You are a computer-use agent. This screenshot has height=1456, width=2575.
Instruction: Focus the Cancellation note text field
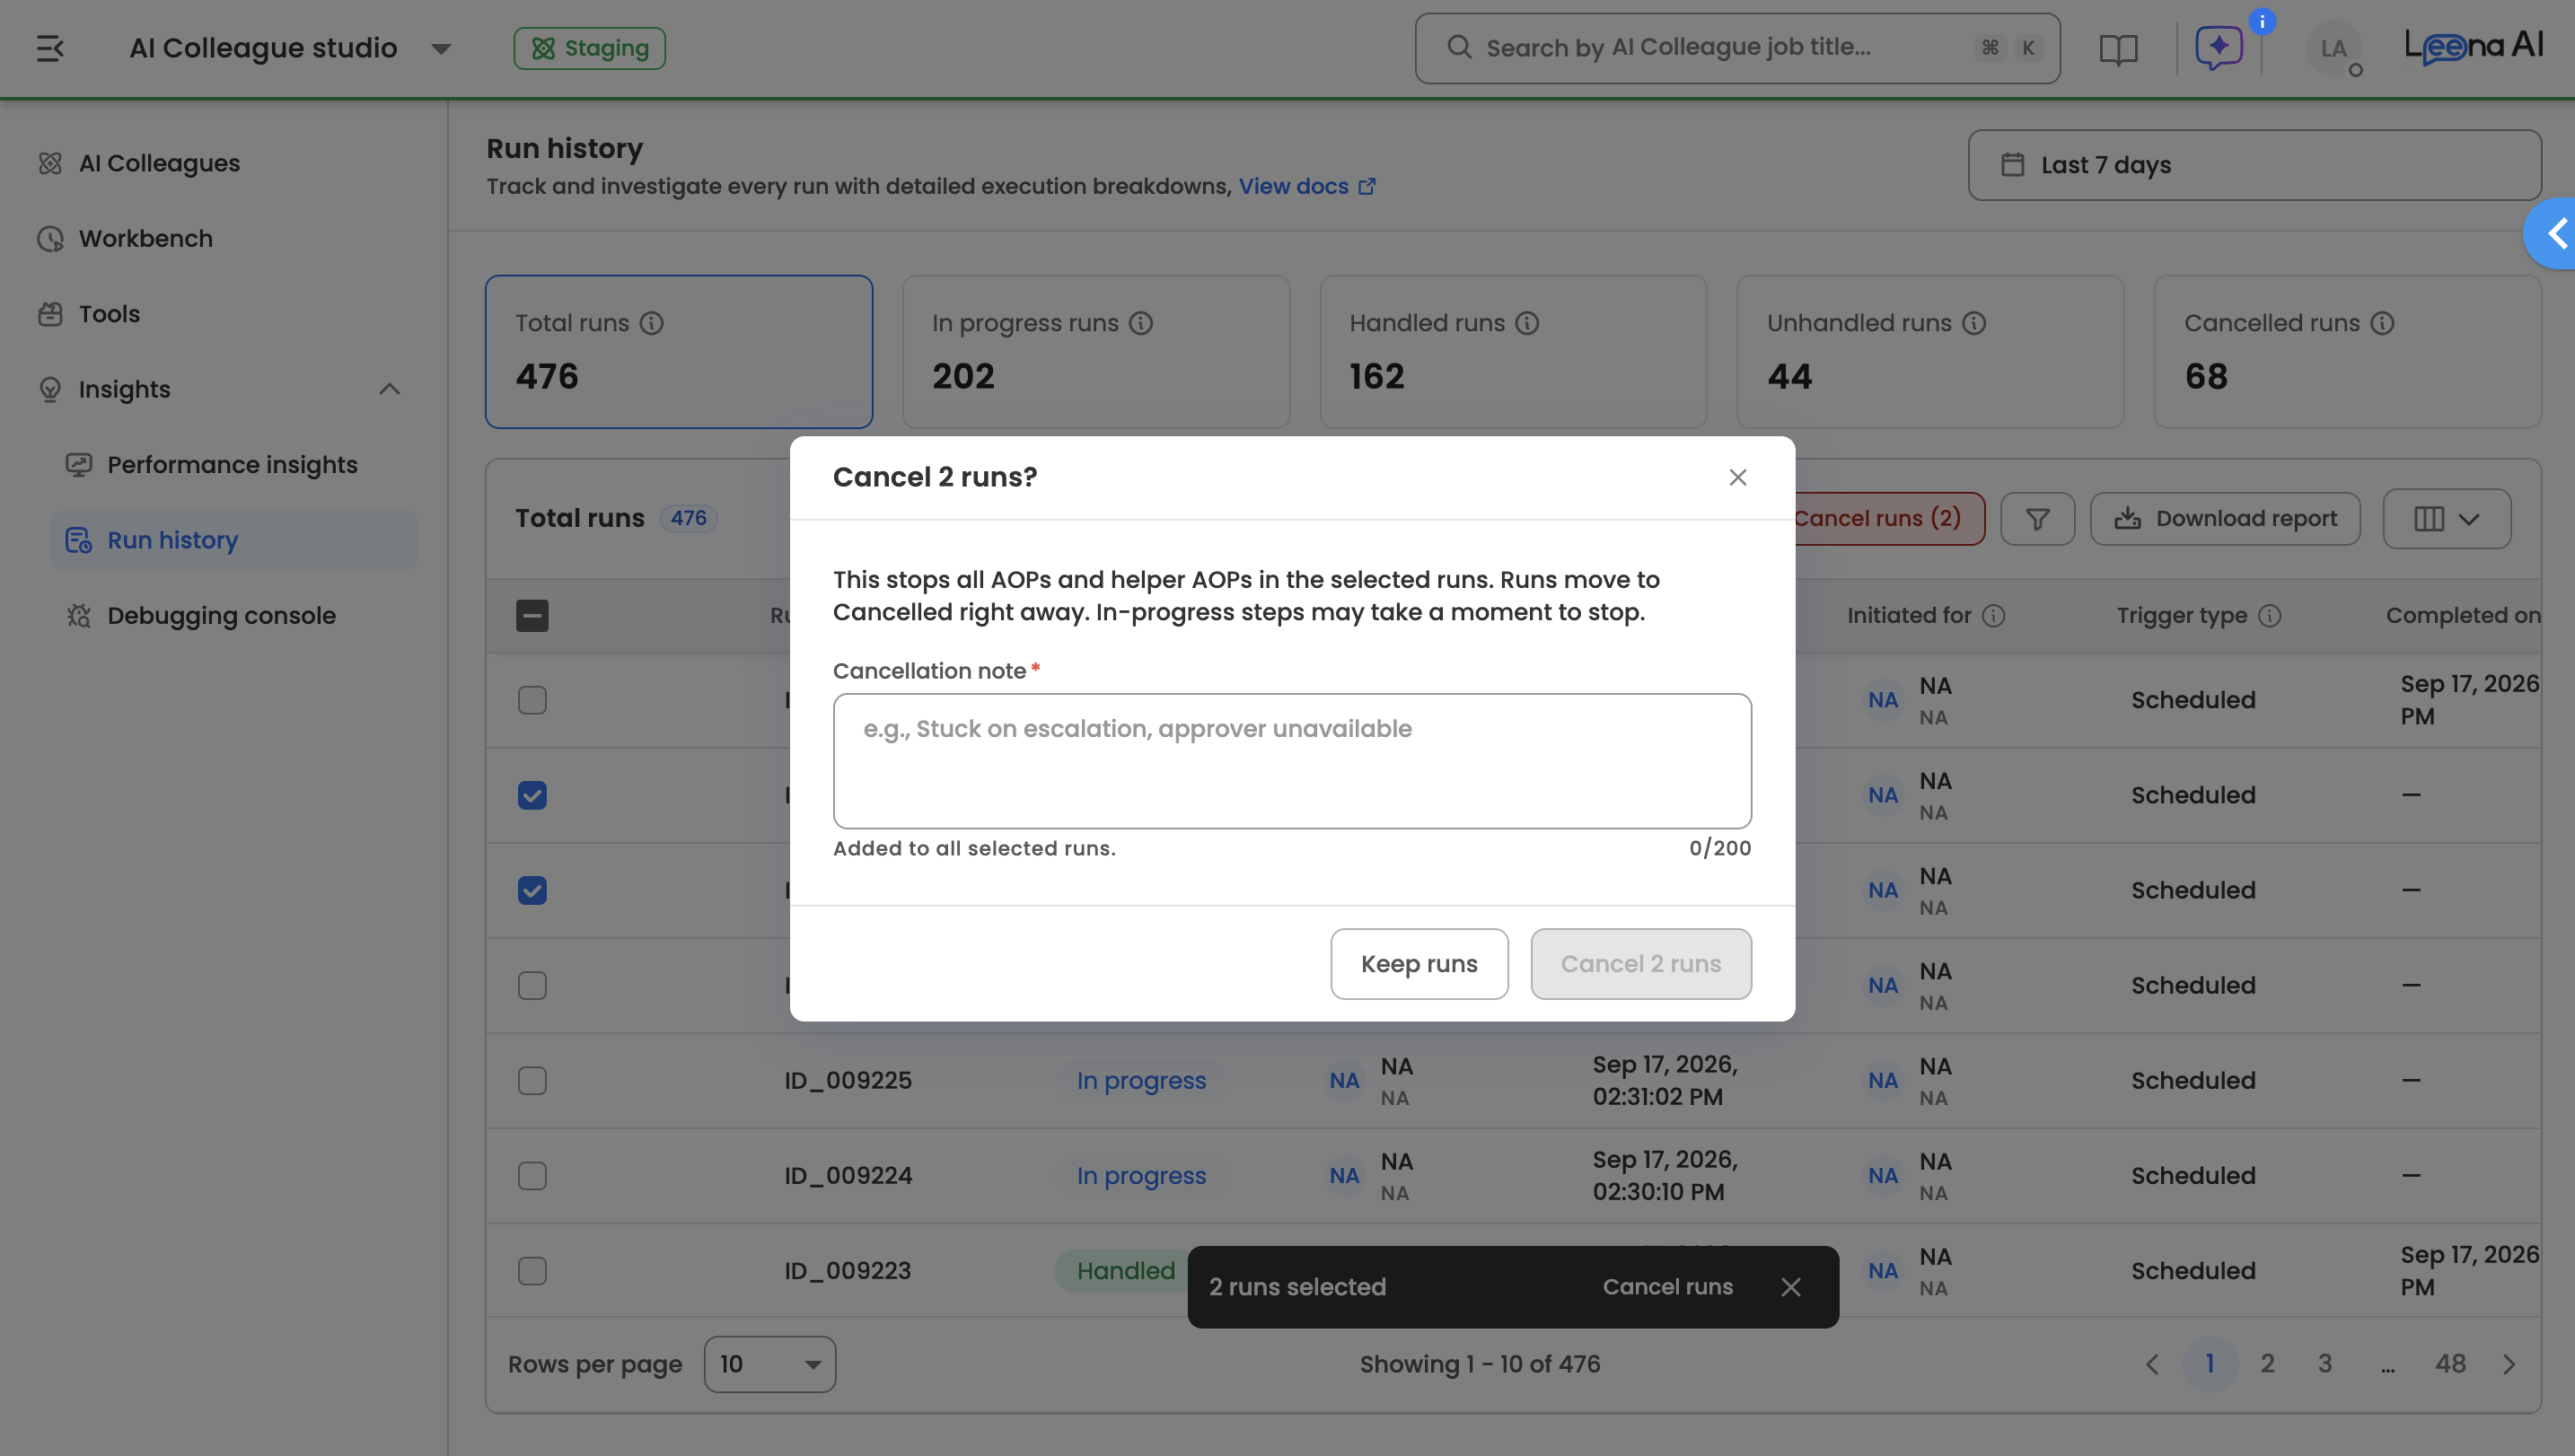(1292, 761)
